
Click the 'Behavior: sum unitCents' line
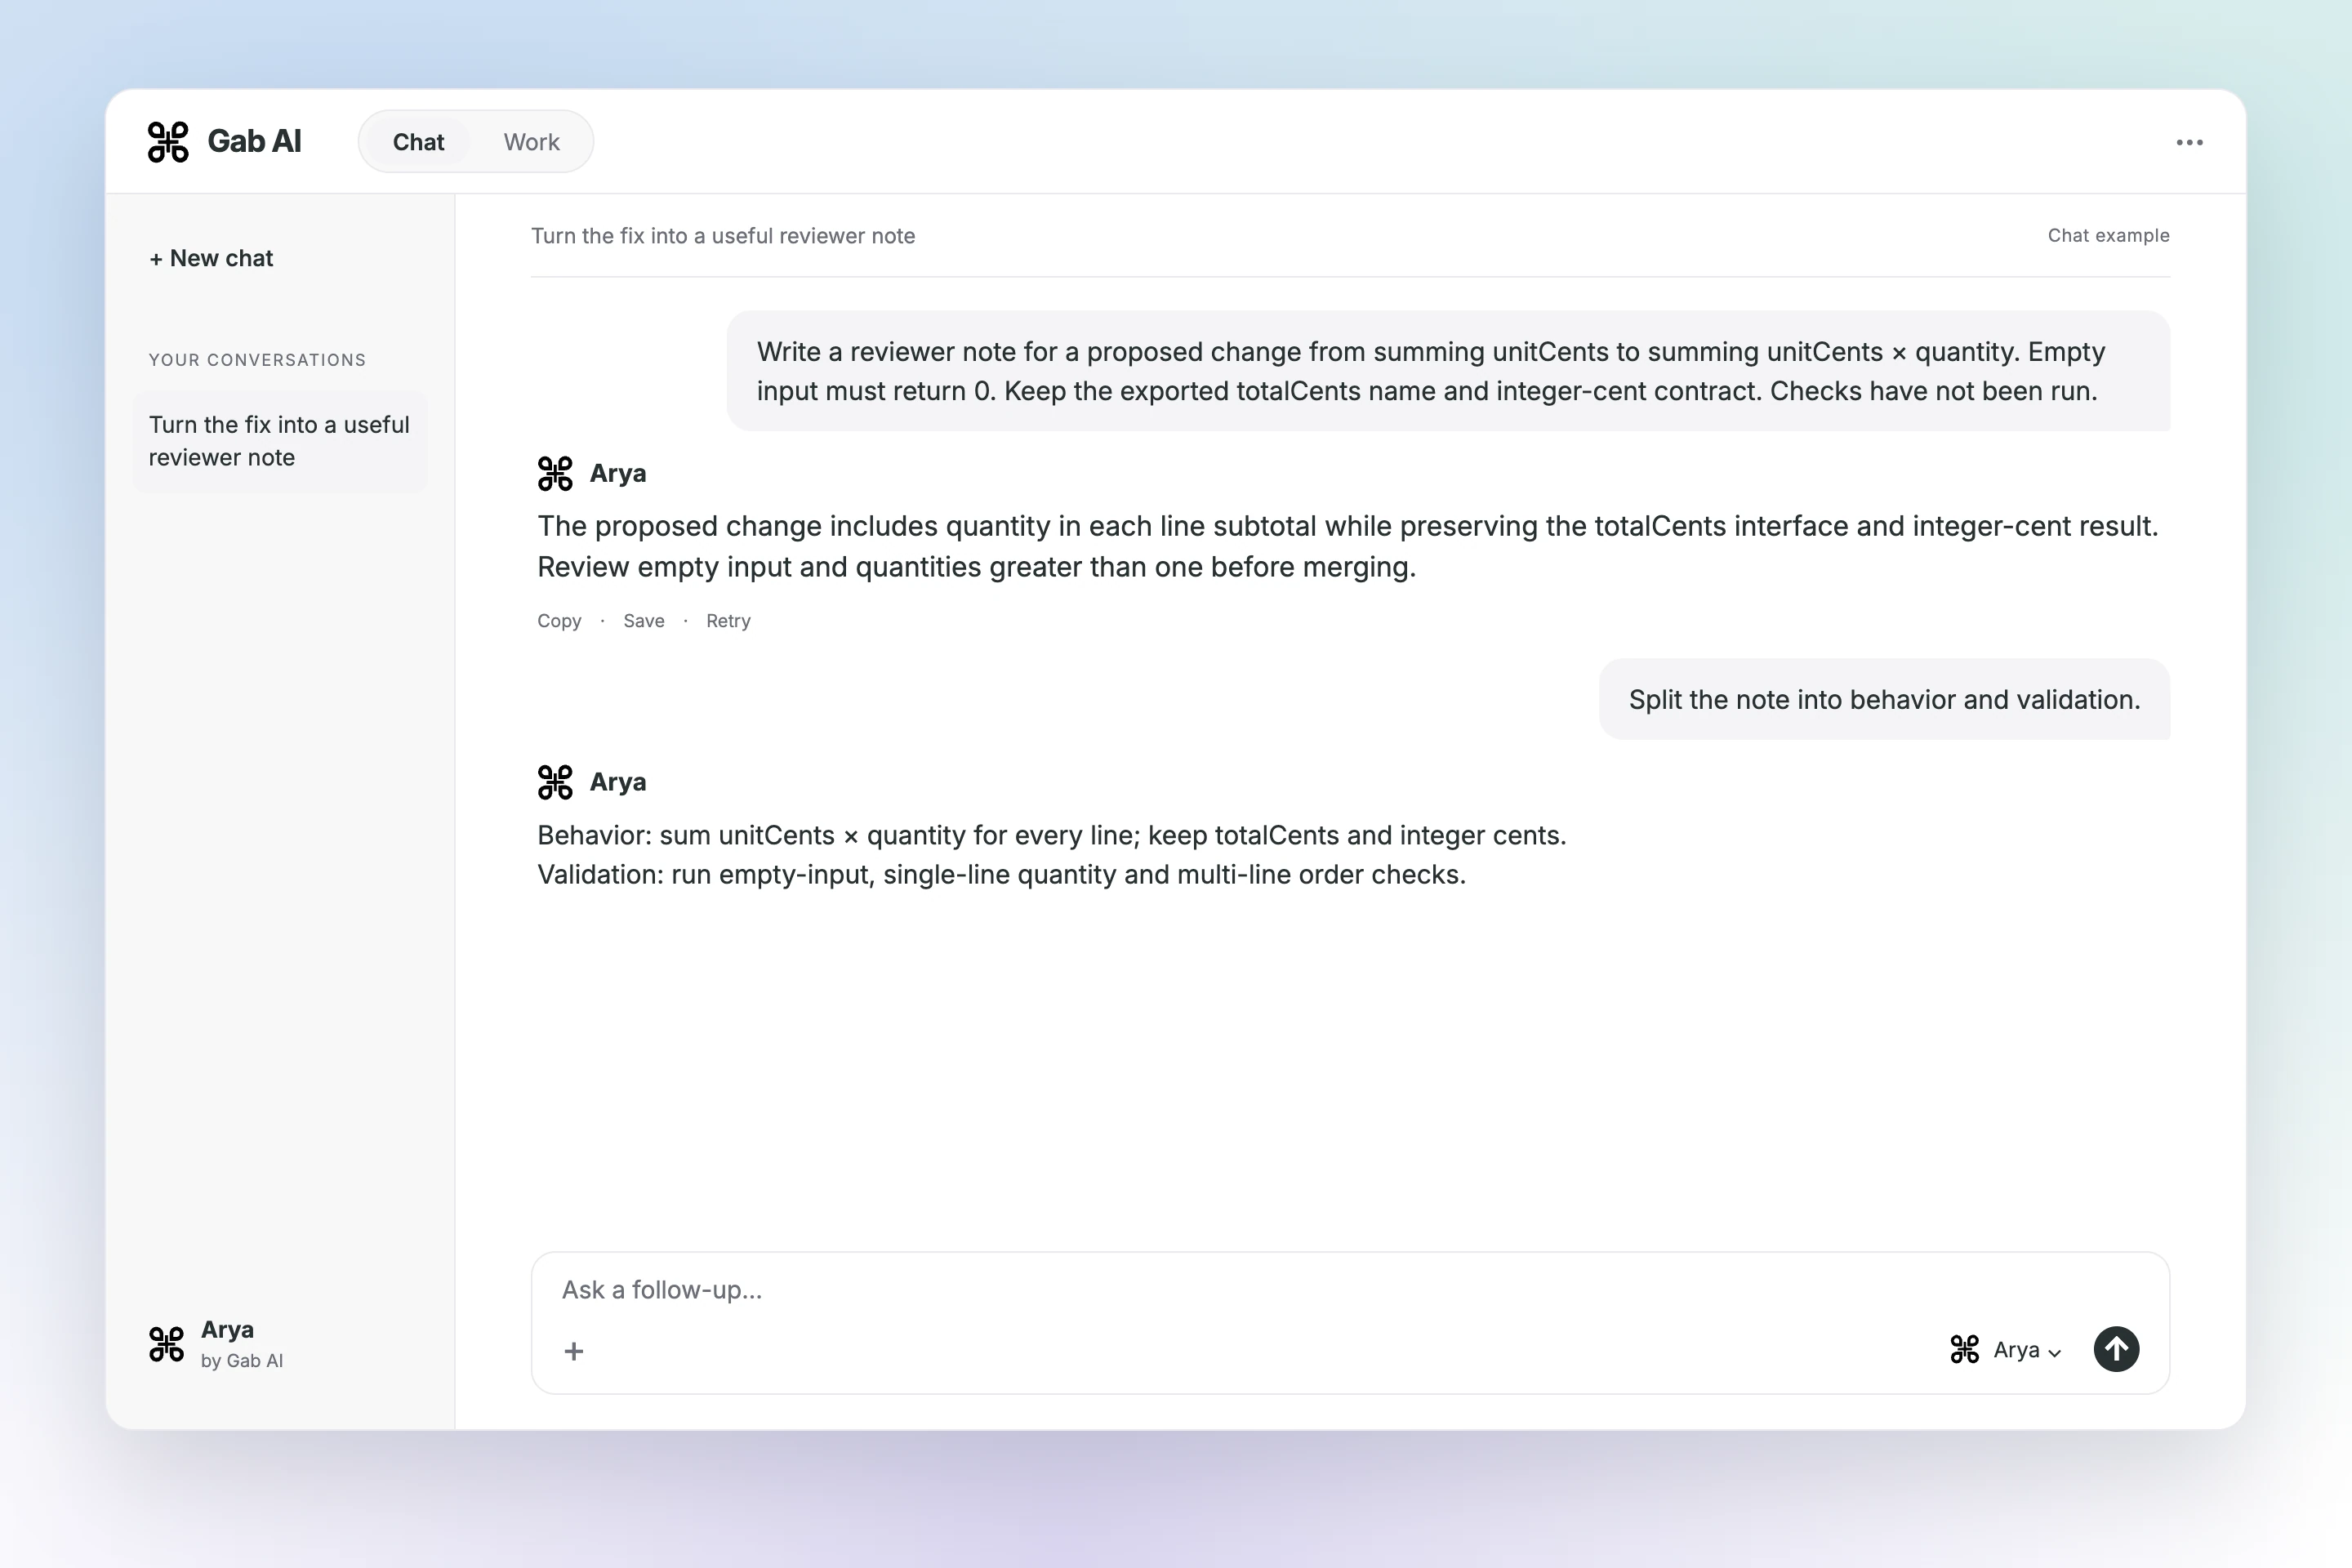coord(1052,835)
